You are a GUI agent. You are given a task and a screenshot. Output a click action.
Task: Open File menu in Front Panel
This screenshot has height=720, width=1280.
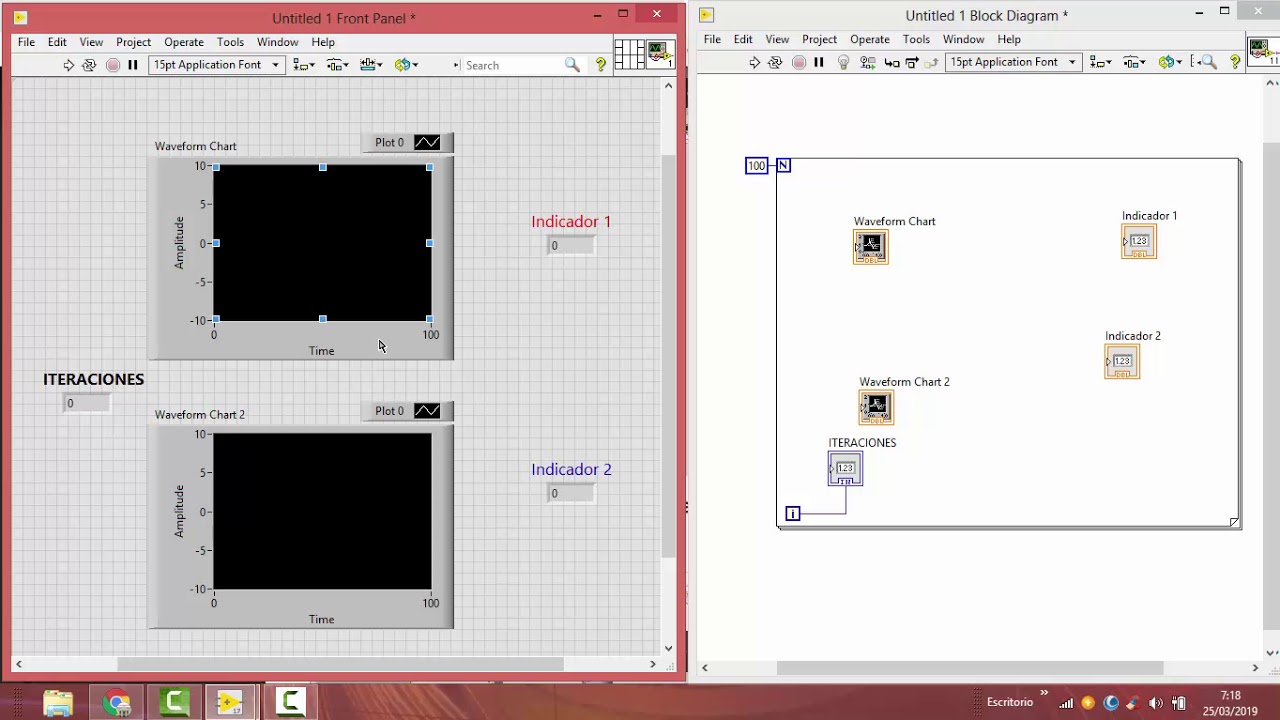(26, 42)
